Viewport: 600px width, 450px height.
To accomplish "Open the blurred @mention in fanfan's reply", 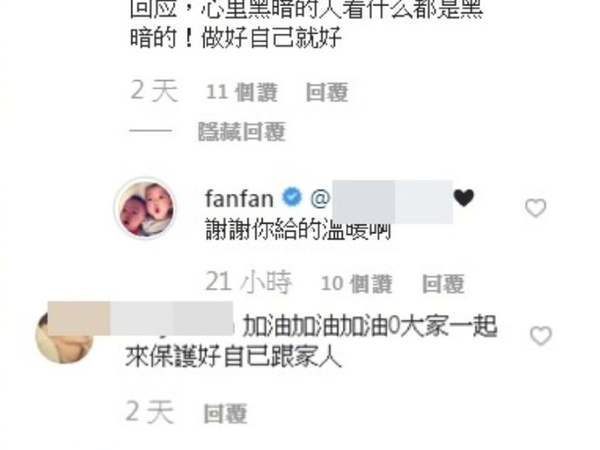I will coord(382,201).
